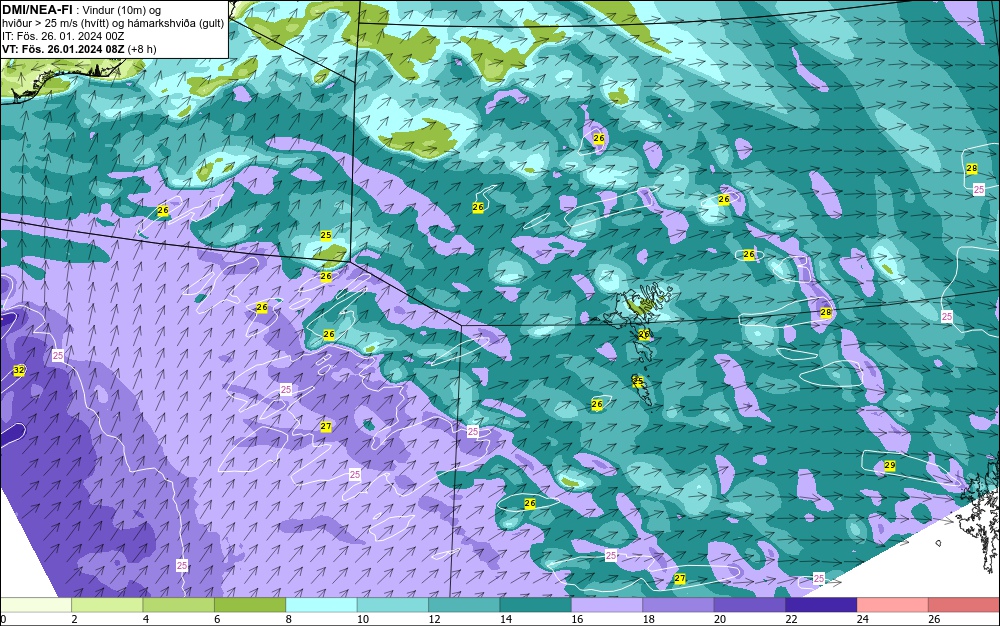Click the 18–20 m/s purple legend swatch
This screenshot has width=1000, height=626.
click(x=679, y=605)
